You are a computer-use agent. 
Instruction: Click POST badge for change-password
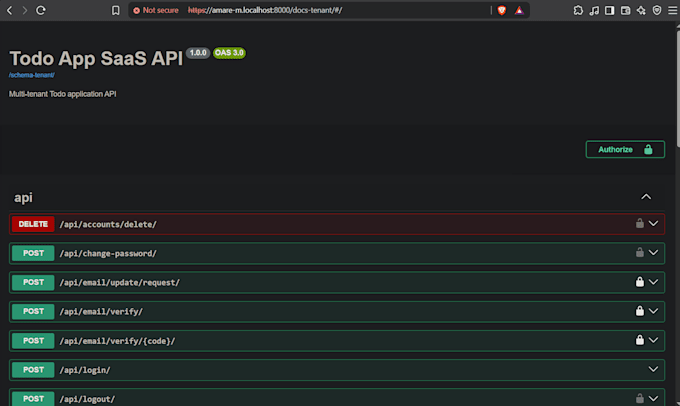click(x=33, y=253)
